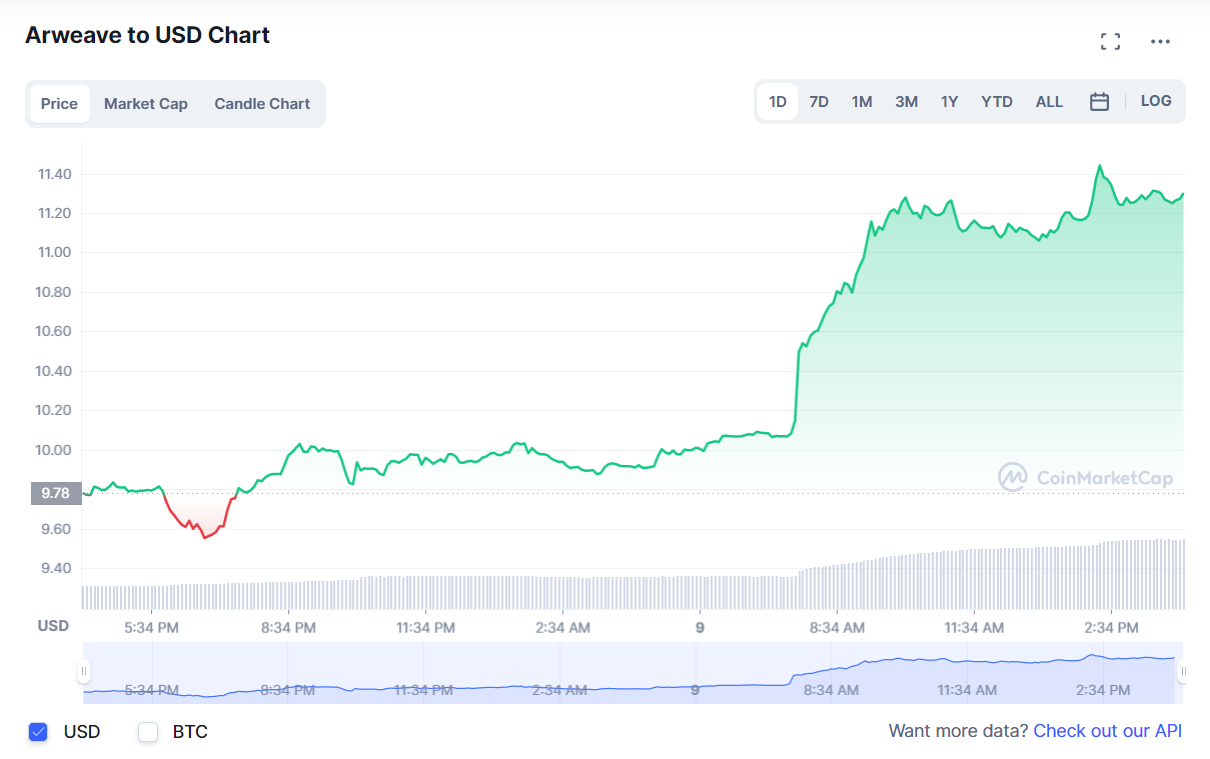Select the 1Y time range
Image resolution: width=1210 pixels, height=759 pixels.
tap(949, 102)
